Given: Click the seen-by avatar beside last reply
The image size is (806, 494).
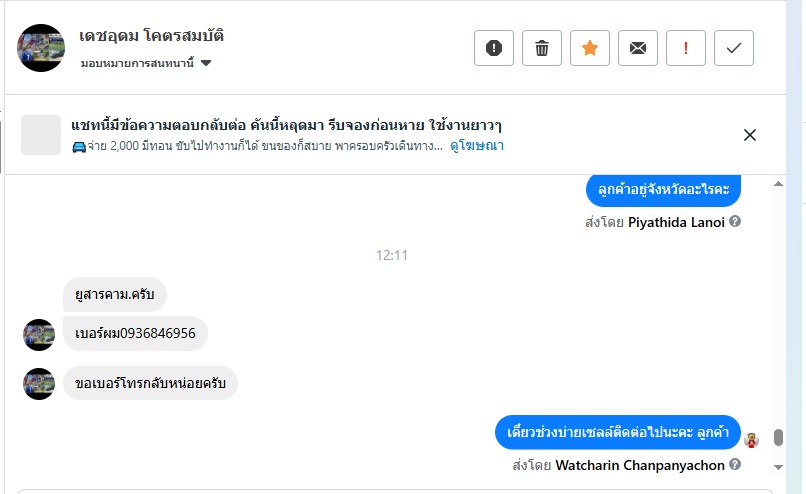Looking at the screenshot, I should [752, 439].
